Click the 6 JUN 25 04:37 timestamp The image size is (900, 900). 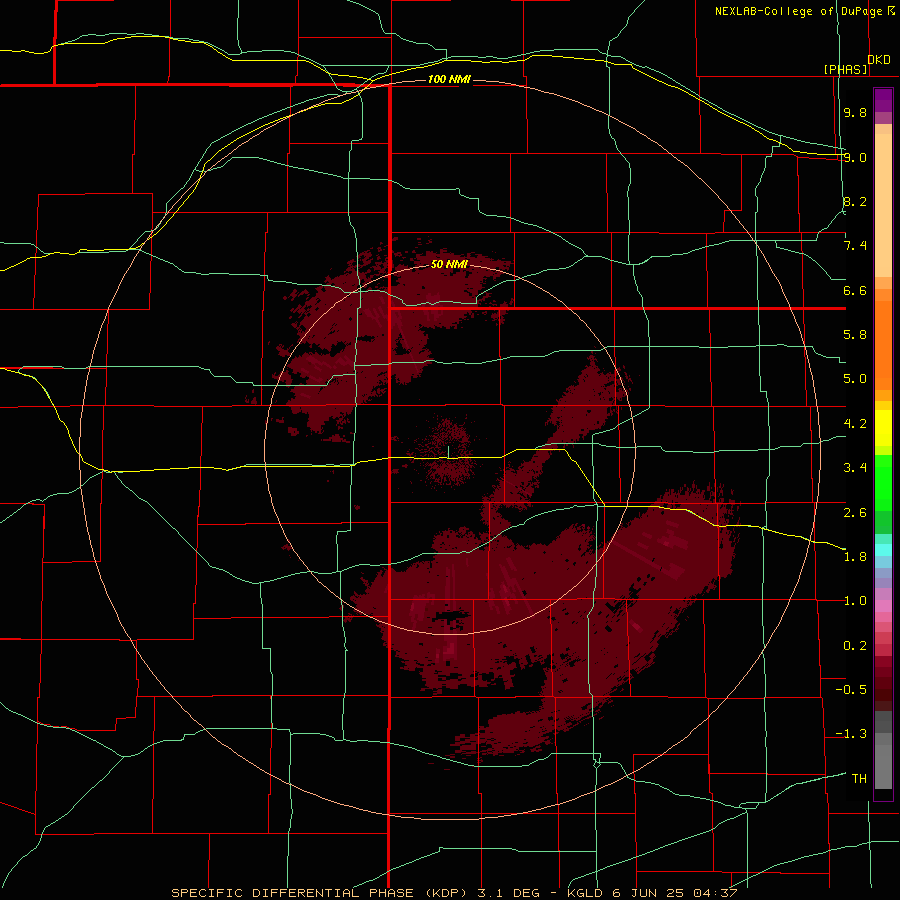point(674,893)
